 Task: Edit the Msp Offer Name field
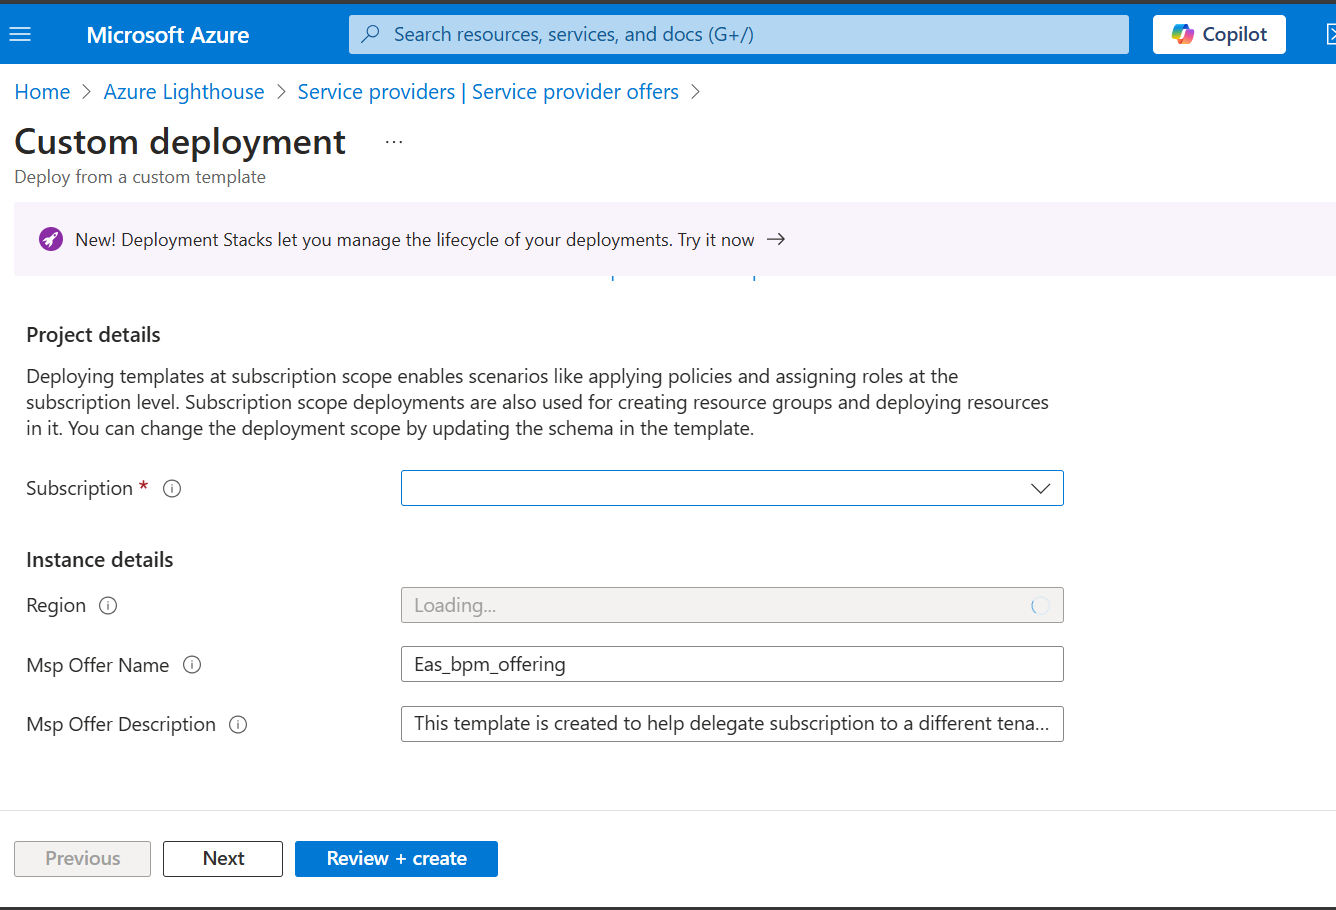click(x=732, y=664)
